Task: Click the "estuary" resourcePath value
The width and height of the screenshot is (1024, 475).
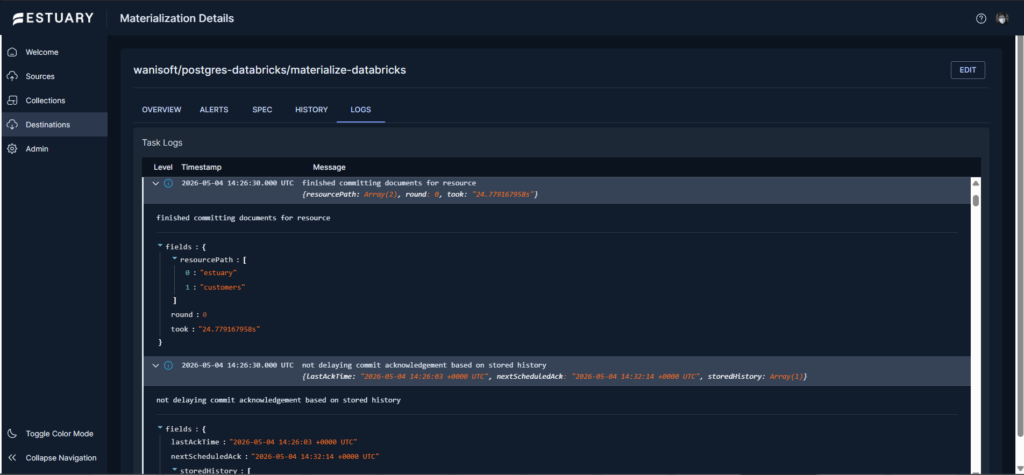Action: point(218,273)
